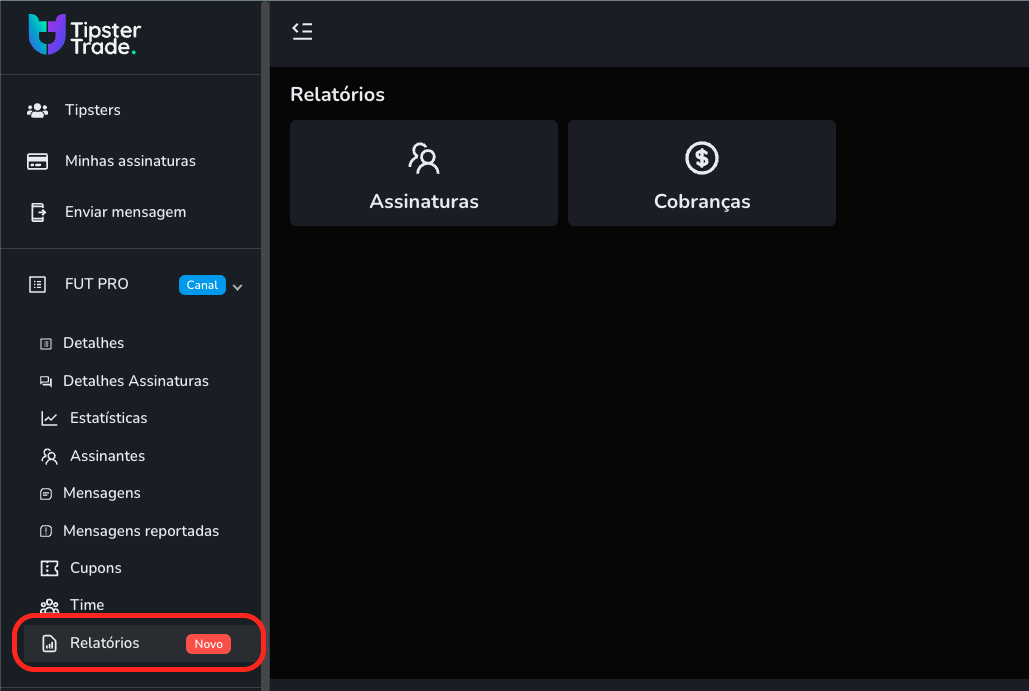Click the Tipster Trade logo
This screenshot has height=691, width=1029.
tap(85, 35)
